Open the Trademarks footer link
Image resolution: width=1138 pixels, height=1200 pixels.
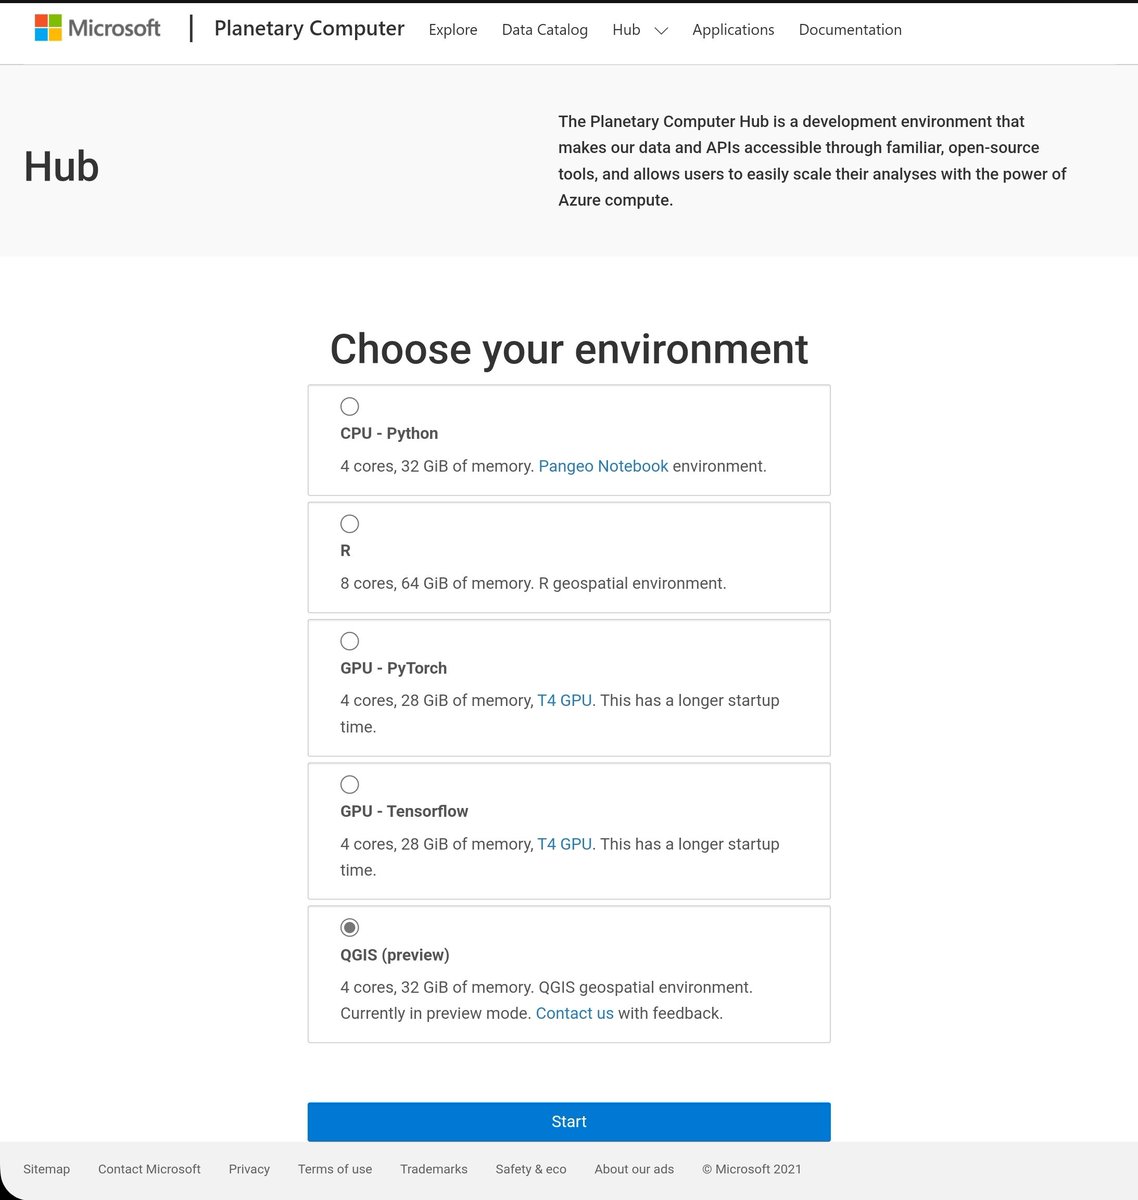pos(434,1169)
